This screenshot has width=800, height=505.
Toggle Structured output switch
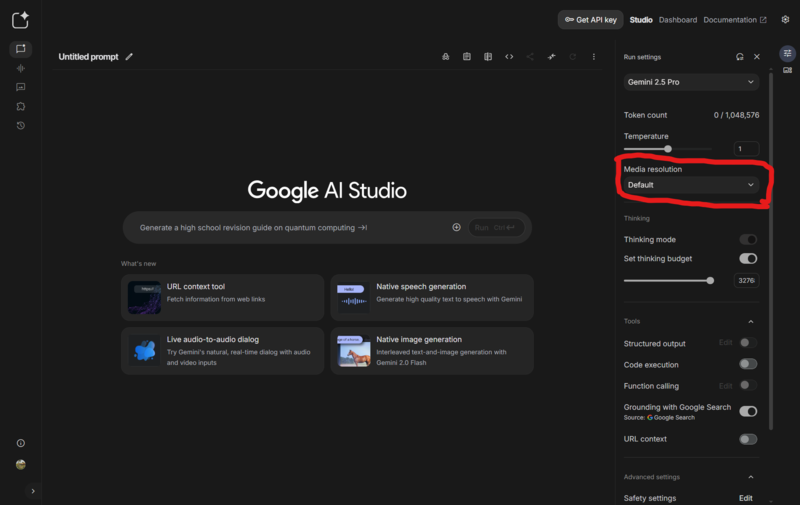pyautogui.click(x=748, y=343)
